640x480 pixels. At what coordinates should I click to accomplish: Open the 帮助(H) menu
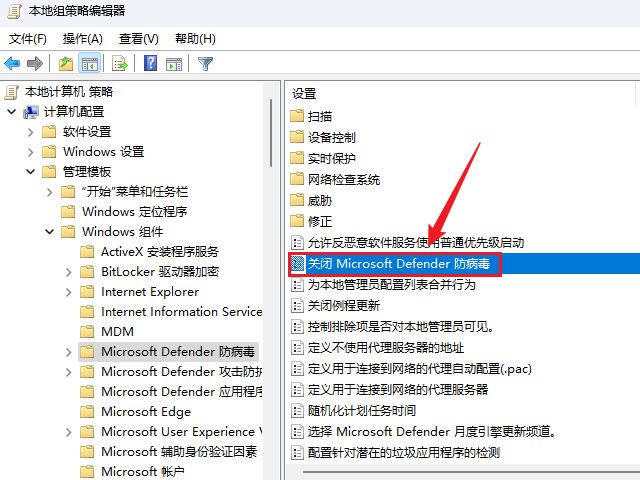click(195, 39)
